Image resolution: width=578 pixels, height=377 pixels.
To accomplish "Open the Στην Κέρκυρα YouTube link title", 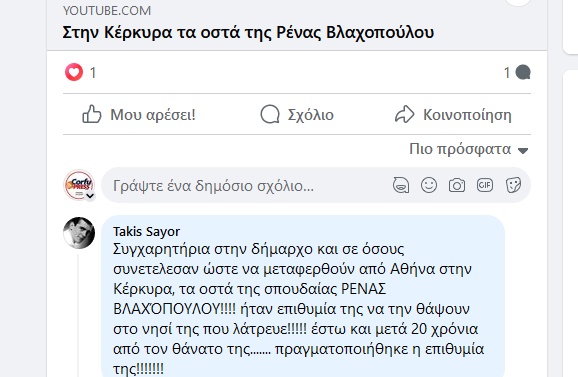I will (x=248, y=32).
